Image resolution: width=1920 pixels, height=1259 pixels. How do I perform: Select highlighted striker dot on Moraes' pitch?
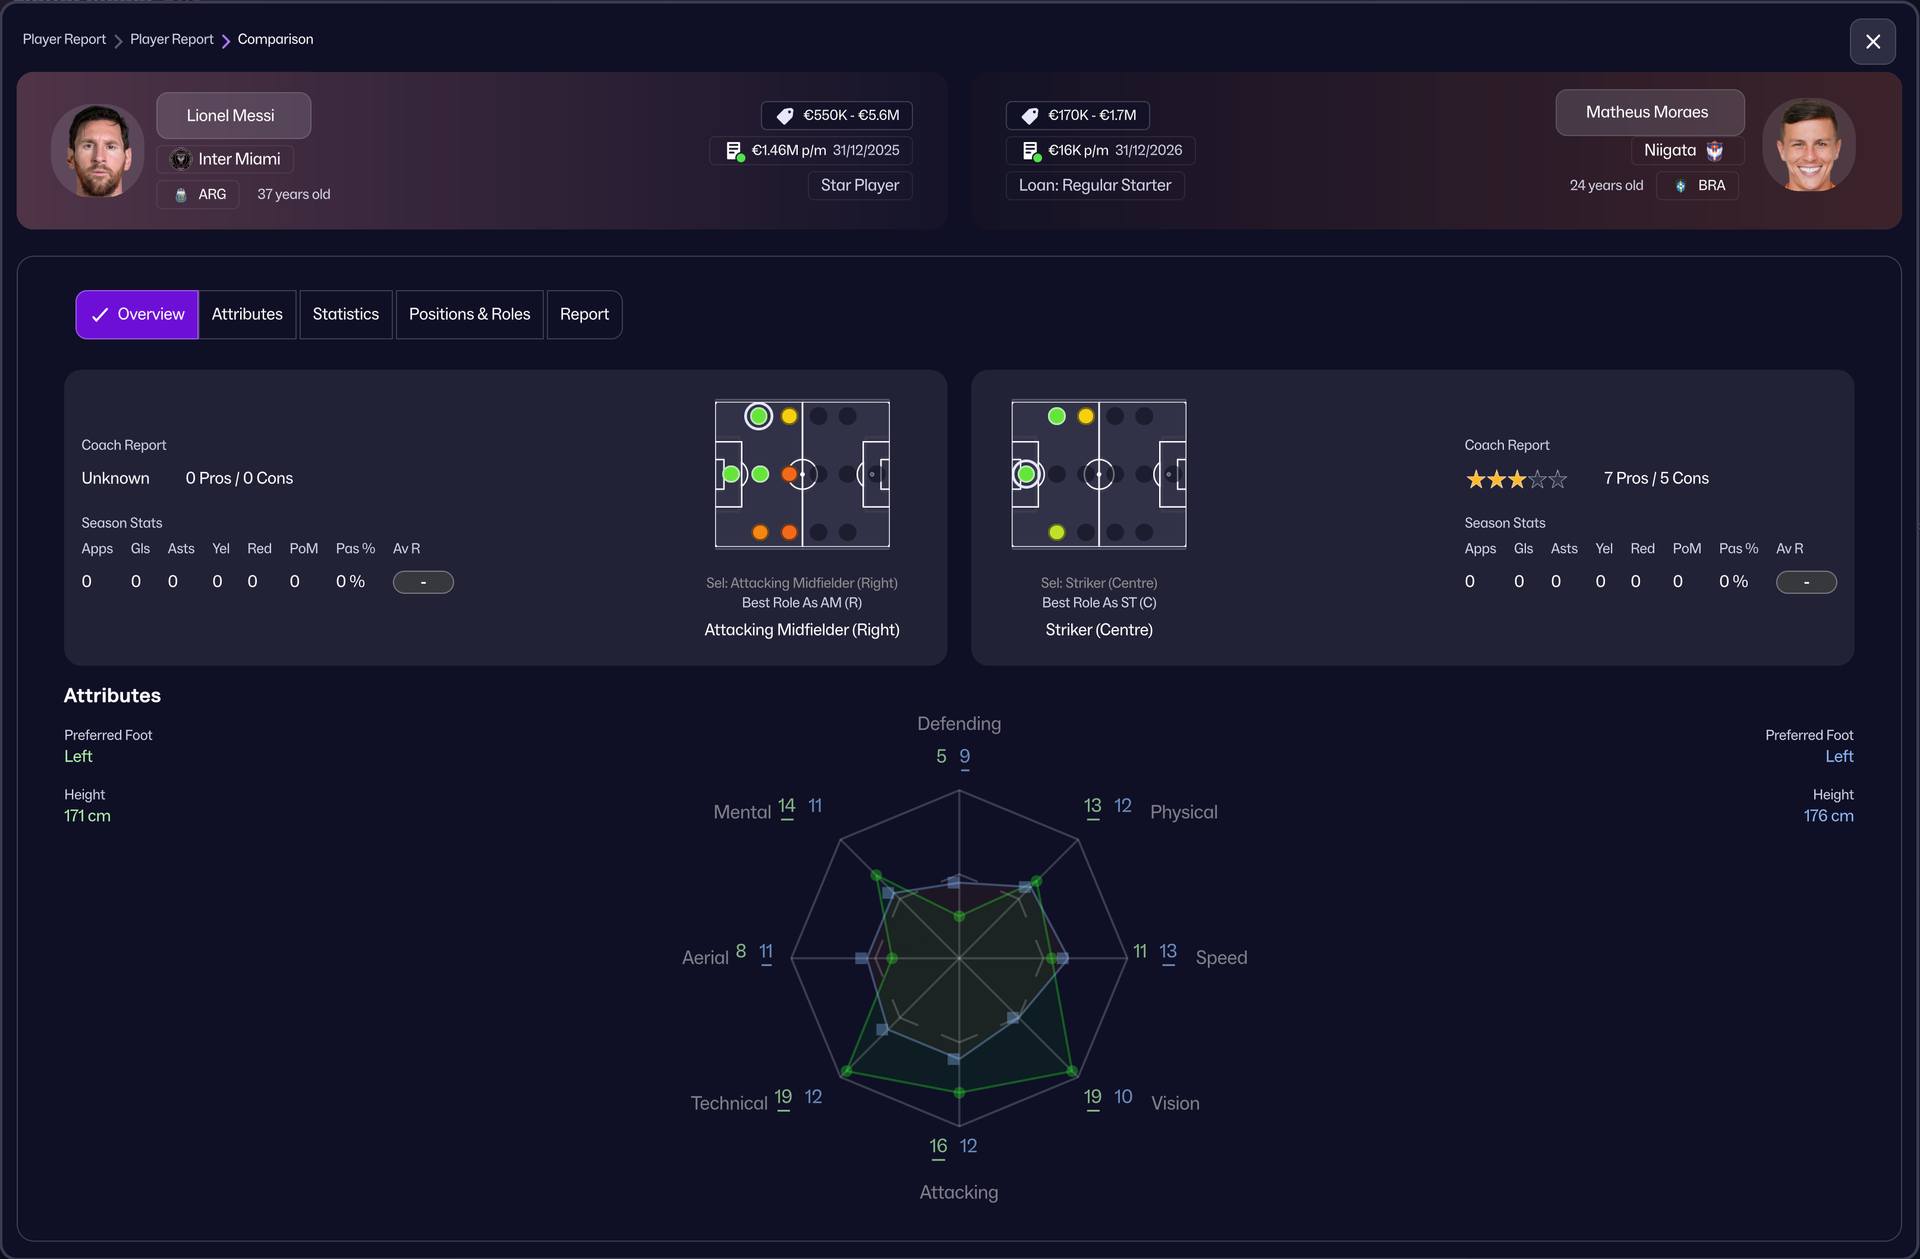[1026, 474]
